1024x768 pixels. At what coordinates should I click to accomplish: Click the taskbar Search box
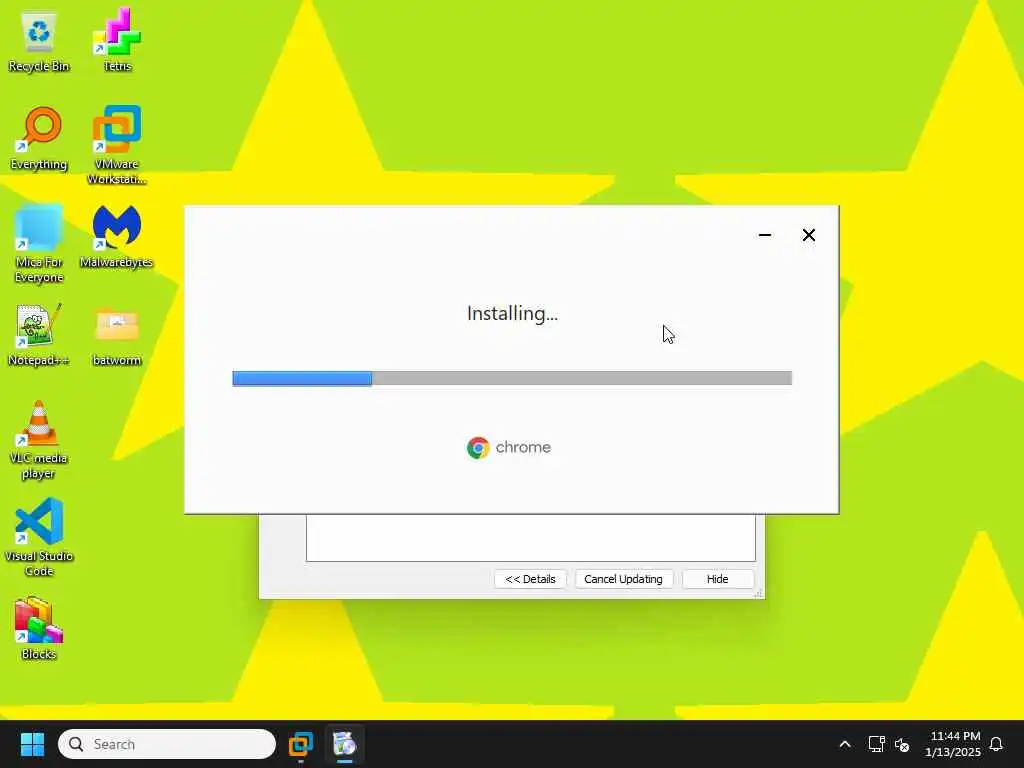click(x=167, y=744)
